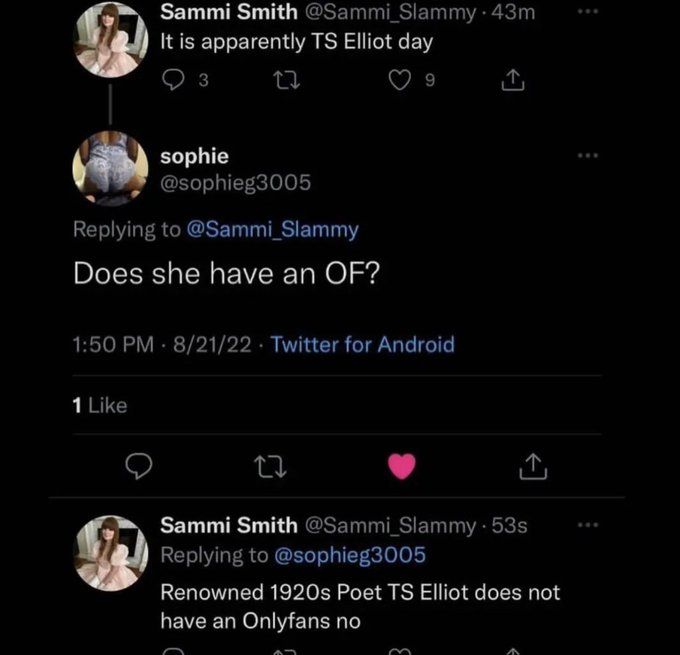Image resolution: width=680 pixels, height=655 pixels.
Task: Open the @sophieg3005 mention link
Action: (349, 554)
